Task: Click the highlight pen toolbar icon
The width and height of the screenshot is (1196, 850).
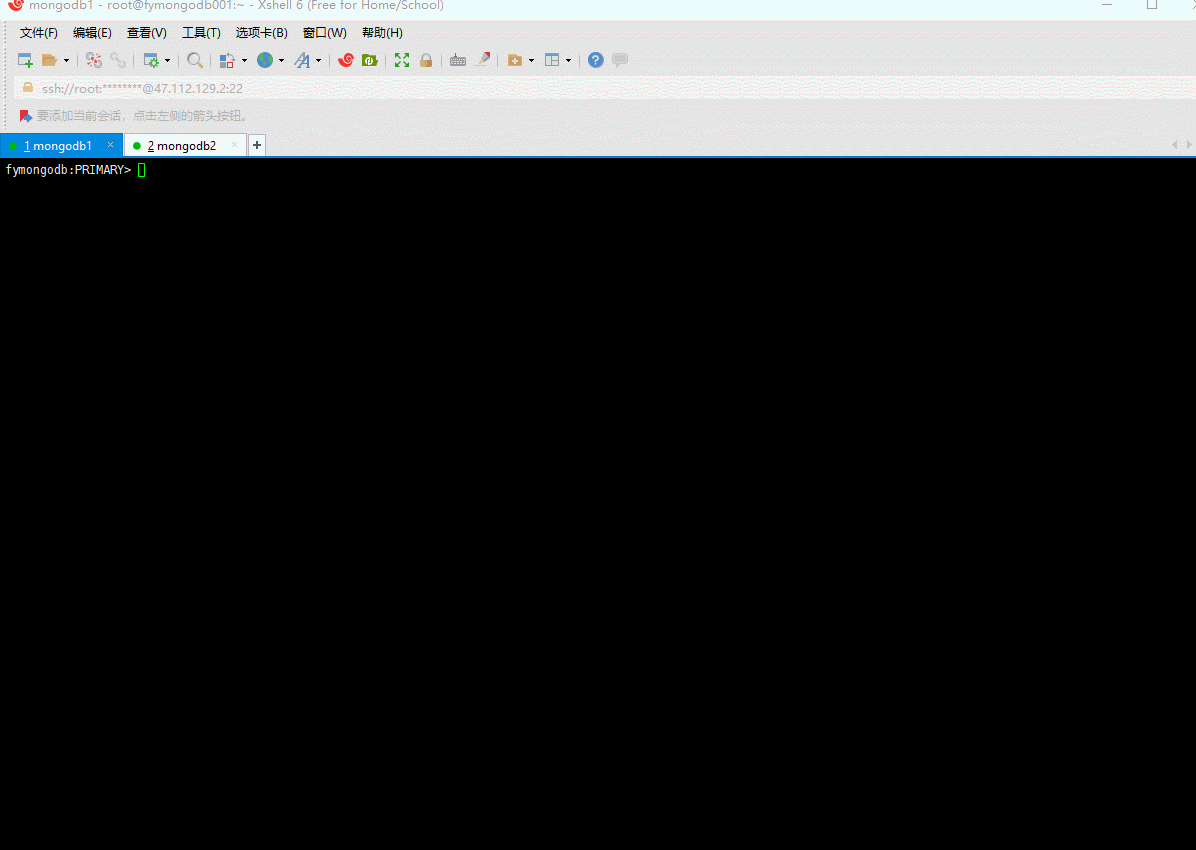Action: [x=483, y=60]
